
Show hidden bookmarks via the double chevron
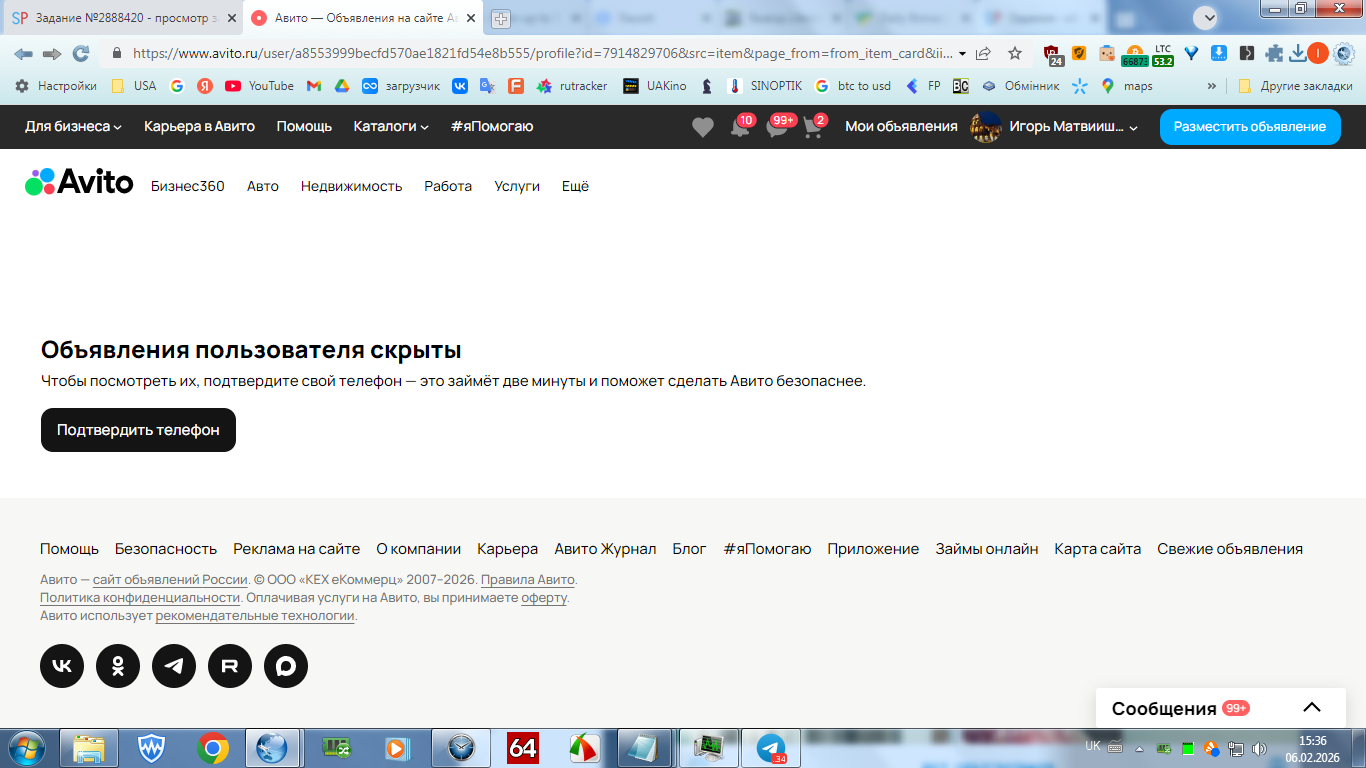(x=1212, y=86)
